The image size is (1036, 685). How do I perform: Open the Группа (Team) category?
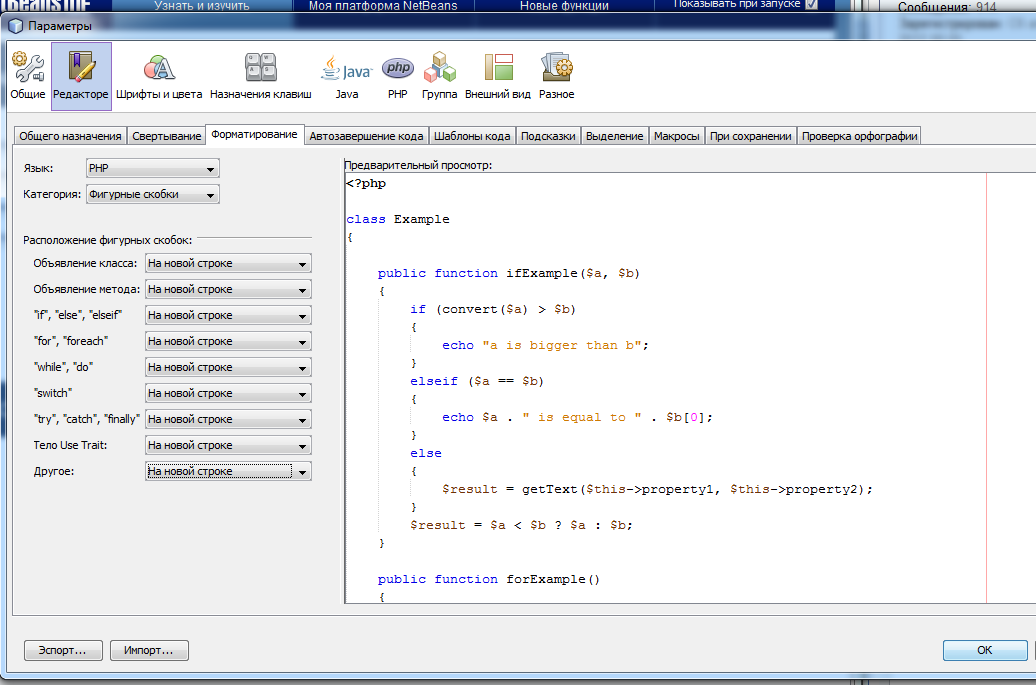(439, 75)
